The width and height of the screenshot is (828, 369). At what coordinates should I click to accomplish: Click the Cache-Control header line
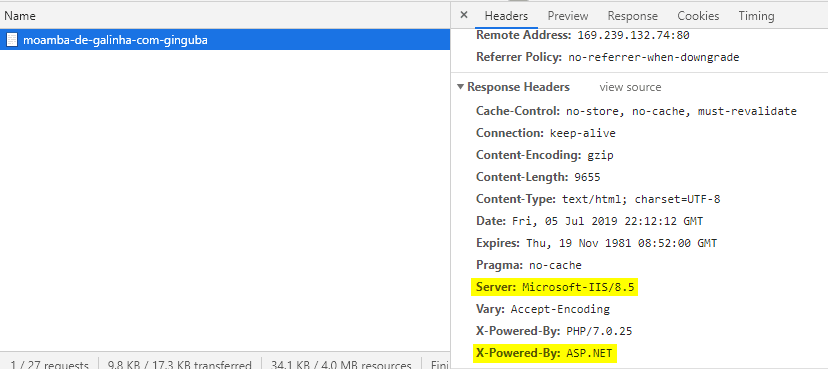pyautogui.click(x=636, y=111)
